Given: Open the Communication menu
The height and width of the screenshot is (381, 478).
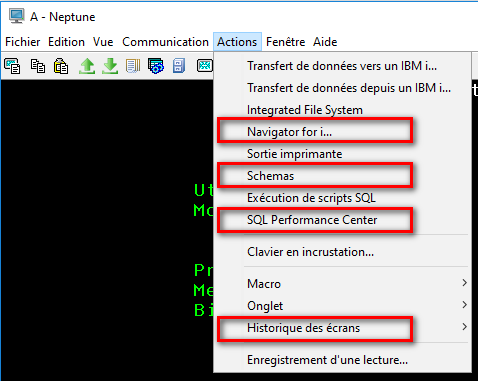Looking at the screenshot, I should (165, 42).
